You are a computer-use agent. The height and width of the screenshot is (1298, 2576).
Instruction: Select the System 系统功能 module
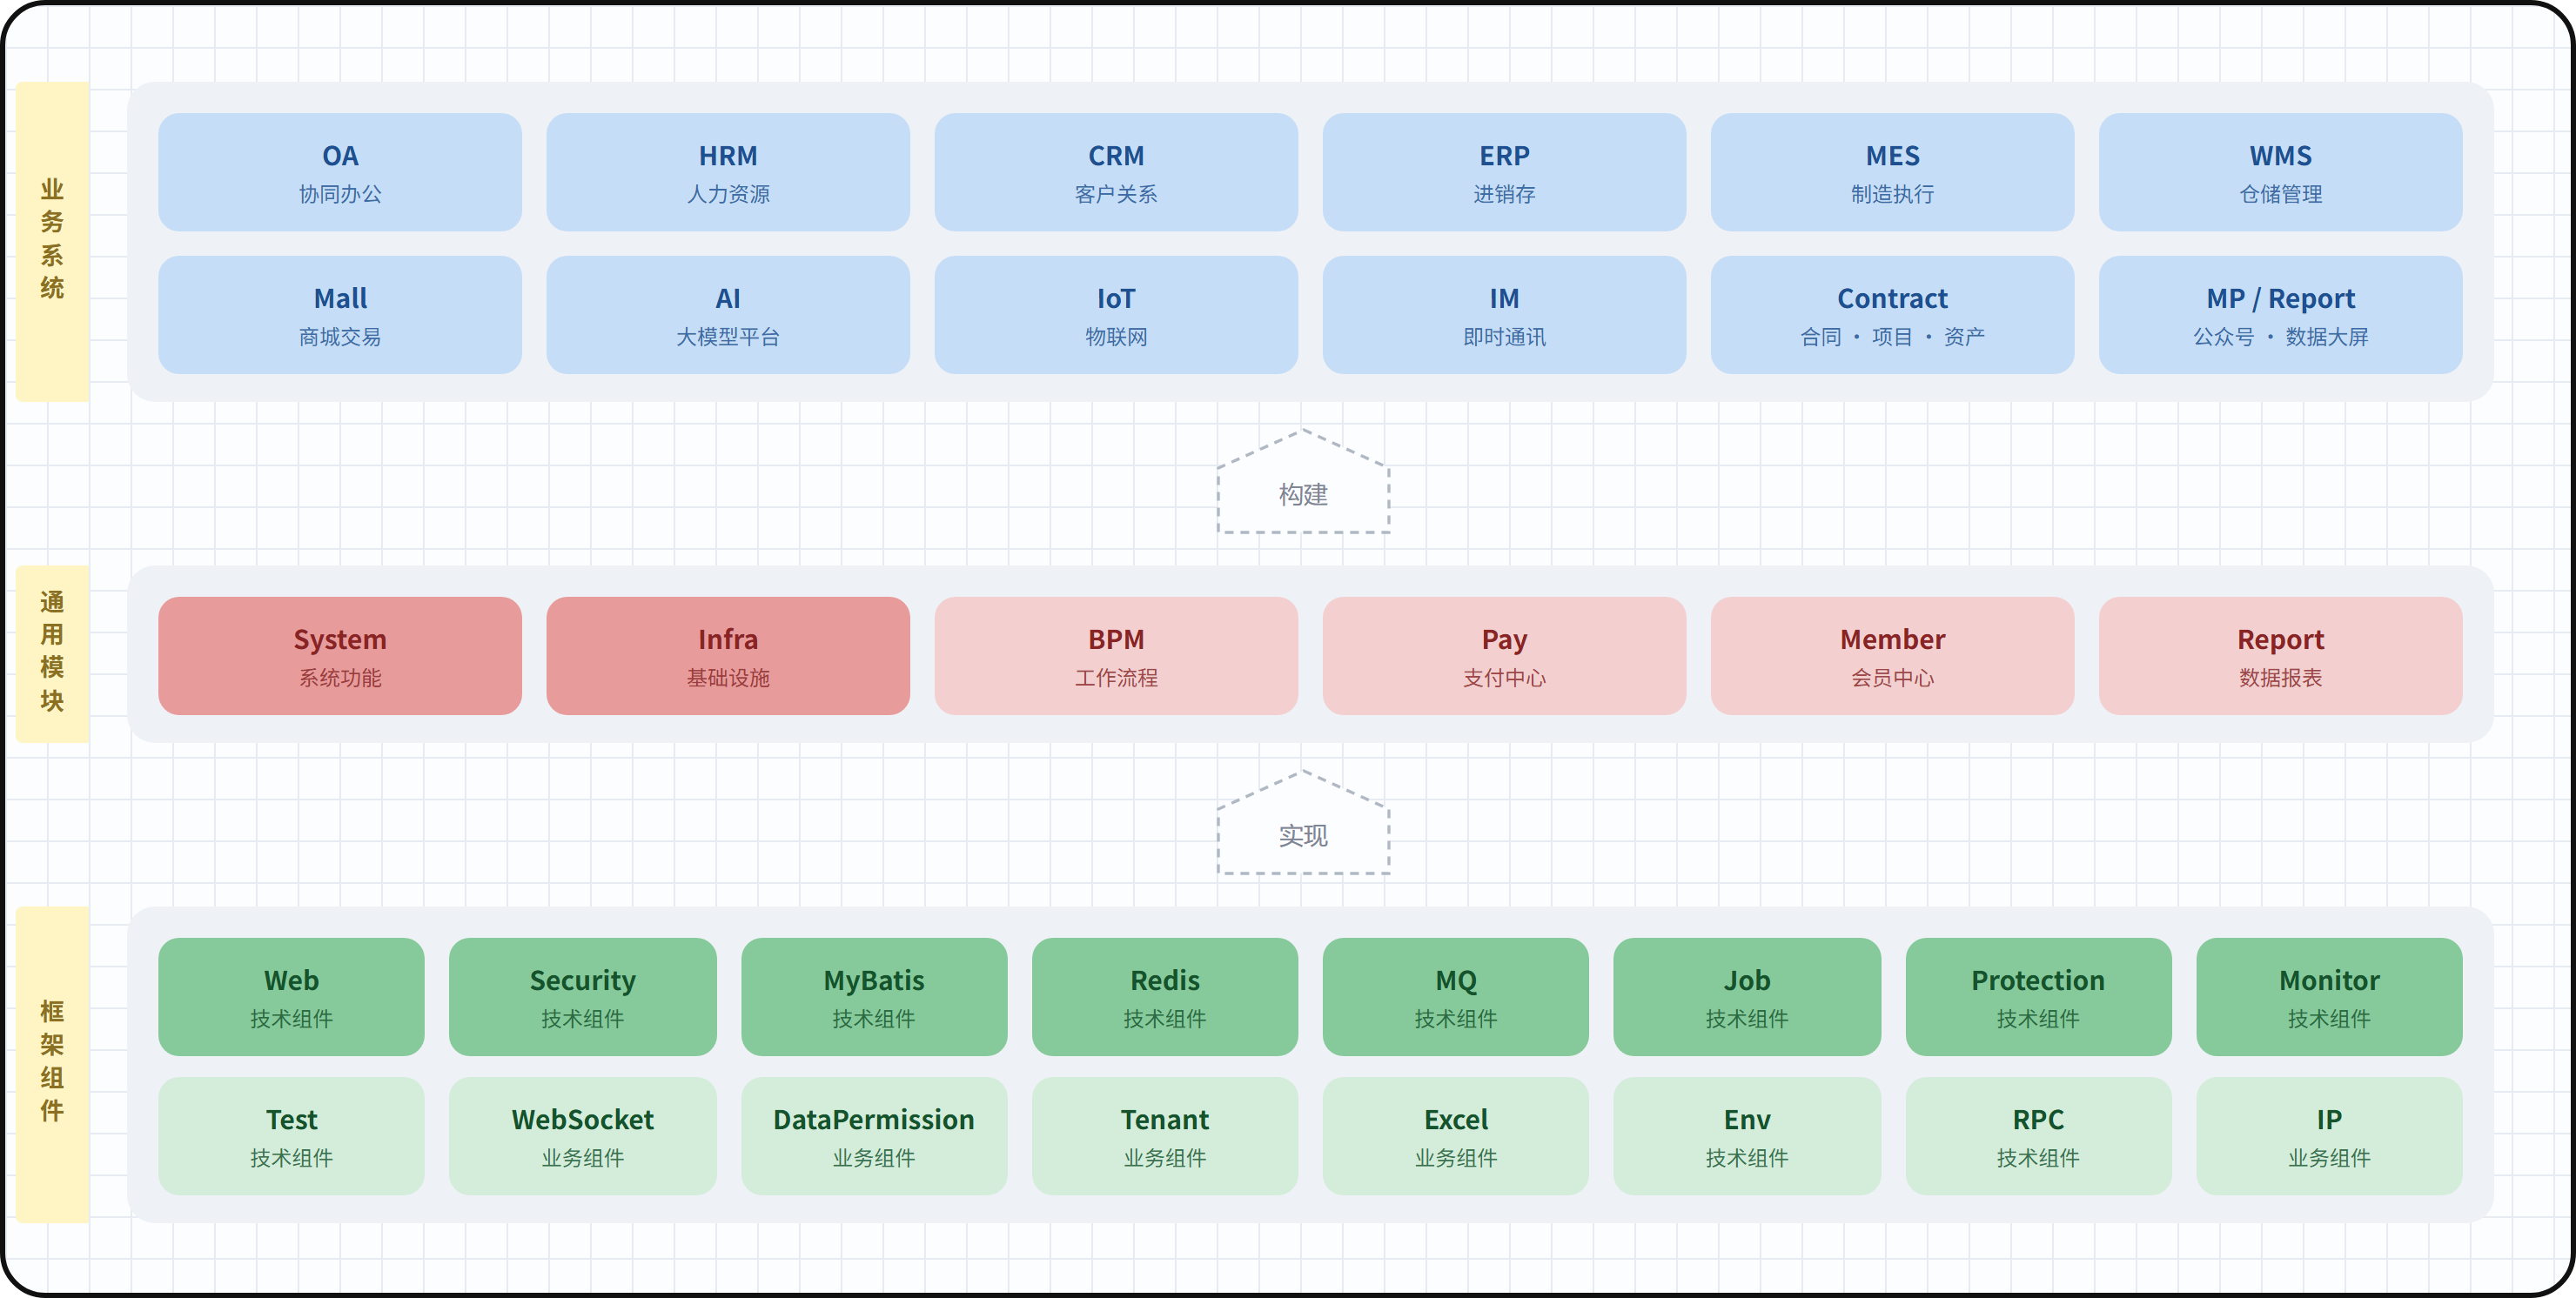340,656
